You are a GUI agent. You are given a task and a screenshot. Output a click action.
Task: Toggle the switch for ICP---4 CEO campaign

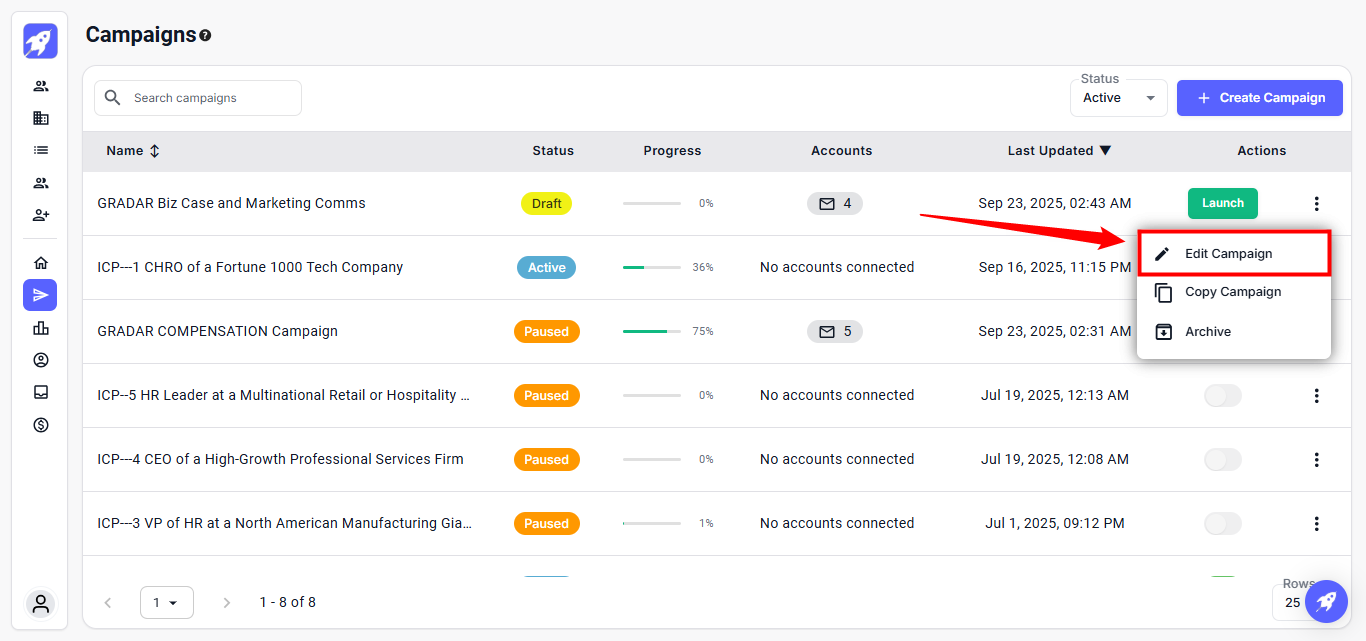1222,459
